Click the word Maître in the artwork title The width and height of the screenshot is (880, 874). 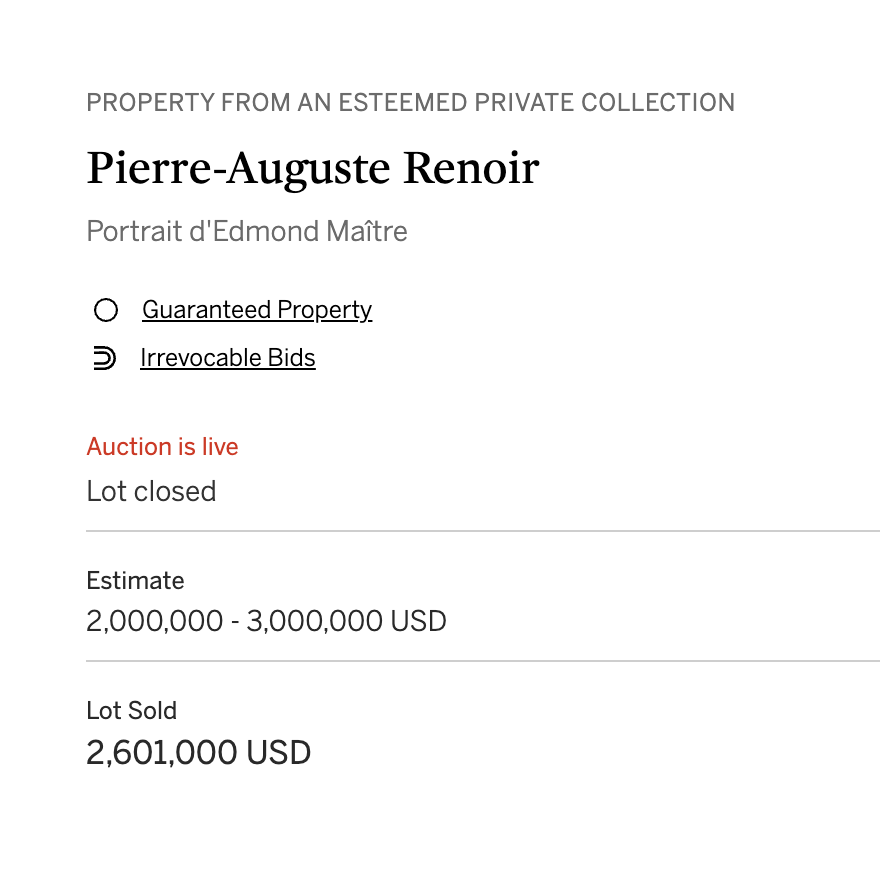point(367,231)
